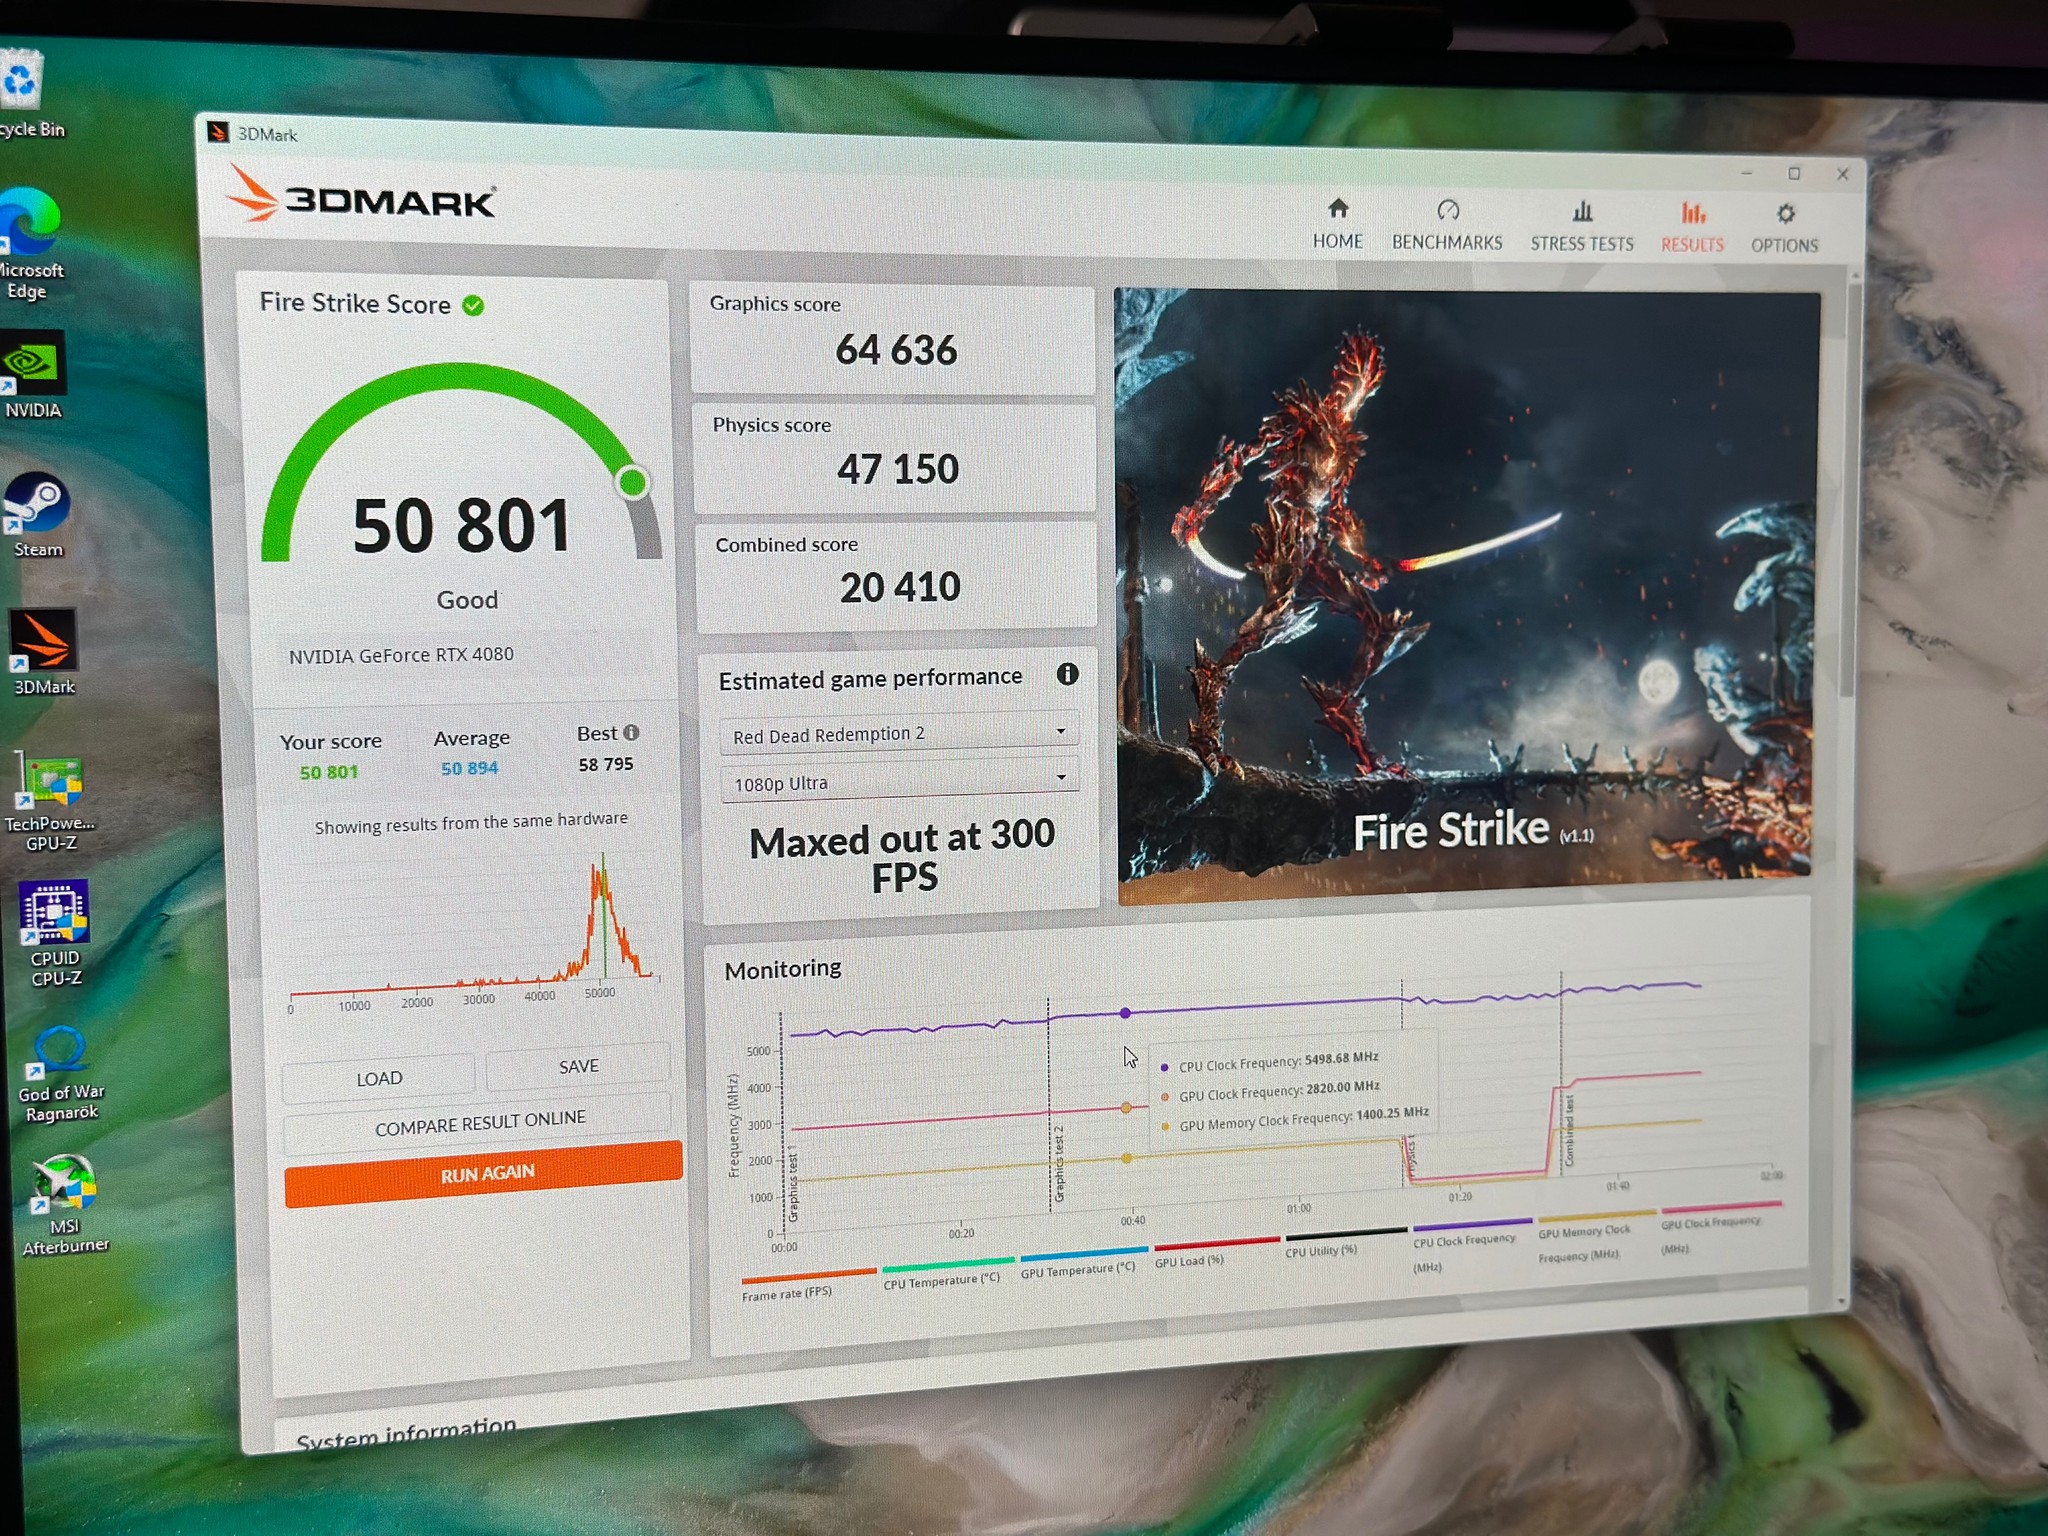Viewport: 2048px width, 1536px height.
Task: Switch to the RESULTS tab
Action: point(1692,227)
